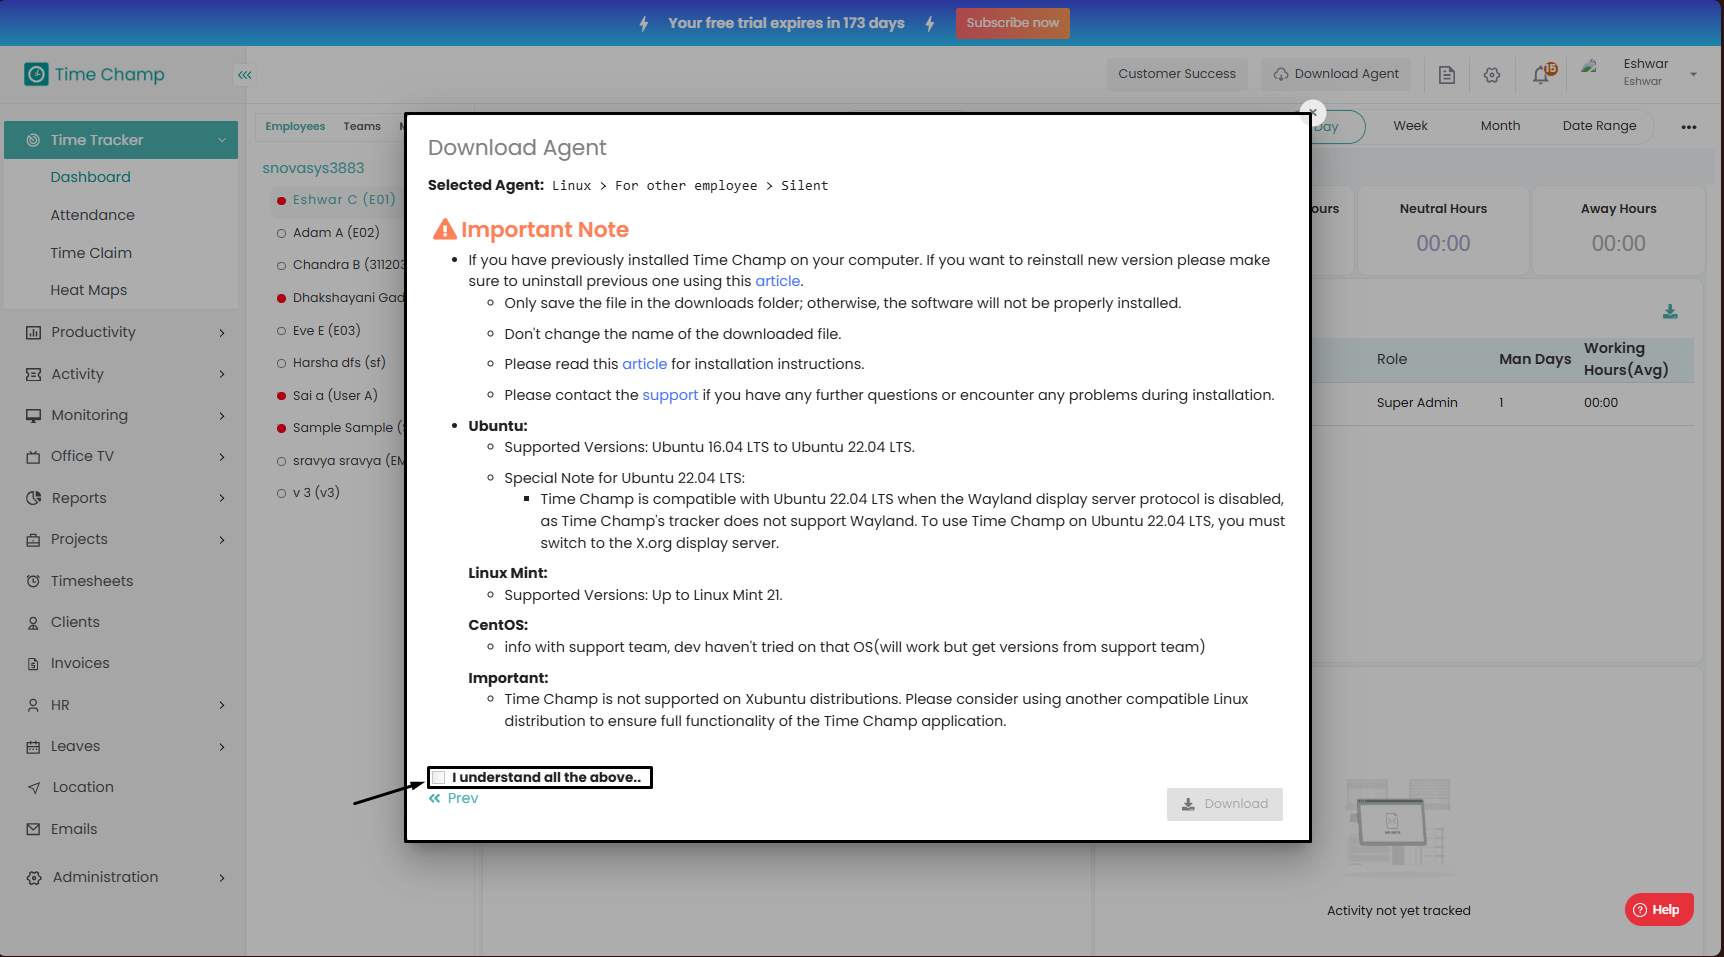Expand the Projects menu chevron

tap(222, 540)
